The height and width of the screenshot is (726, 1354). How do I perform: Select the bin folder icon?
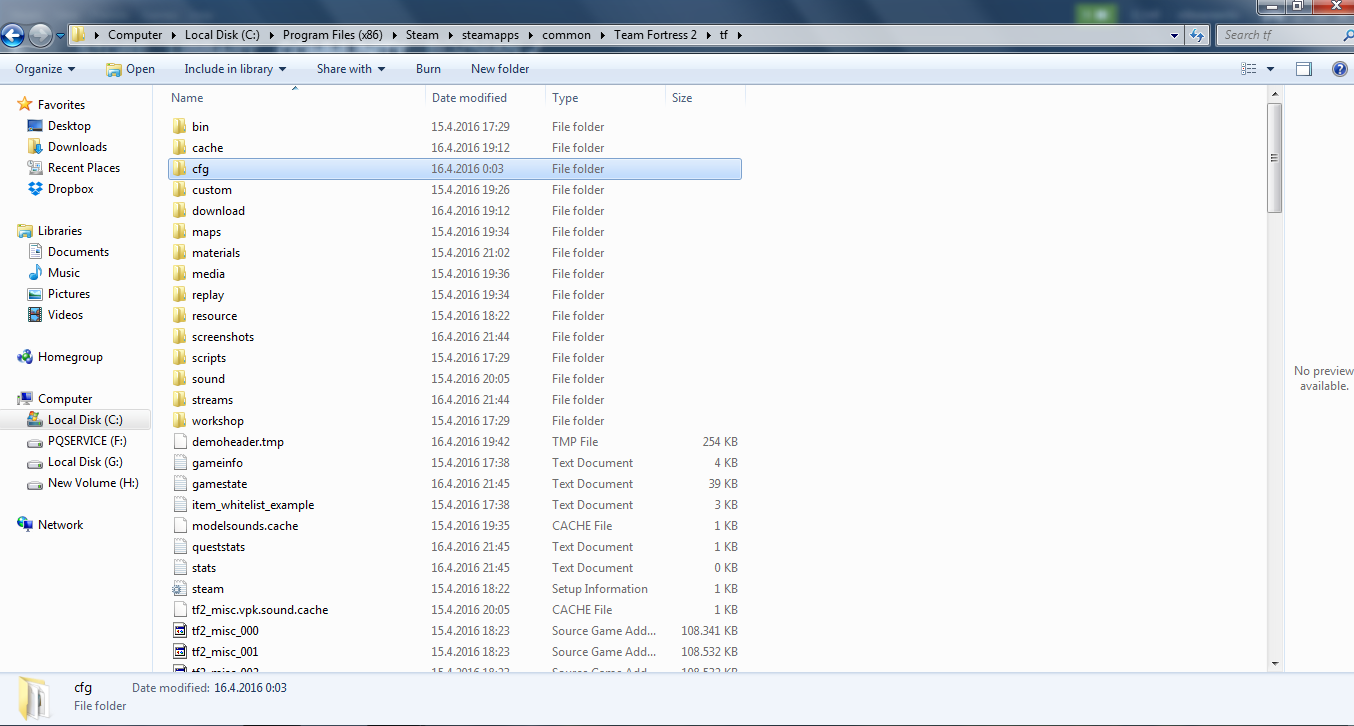179,127
